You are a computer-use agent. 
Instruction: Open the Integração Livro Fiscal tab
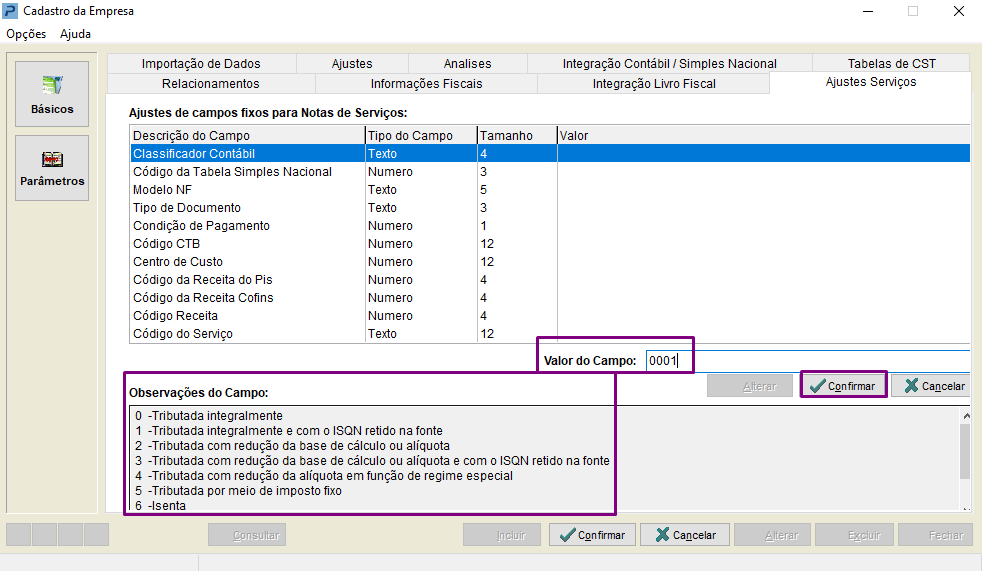(x=654, y=84)
